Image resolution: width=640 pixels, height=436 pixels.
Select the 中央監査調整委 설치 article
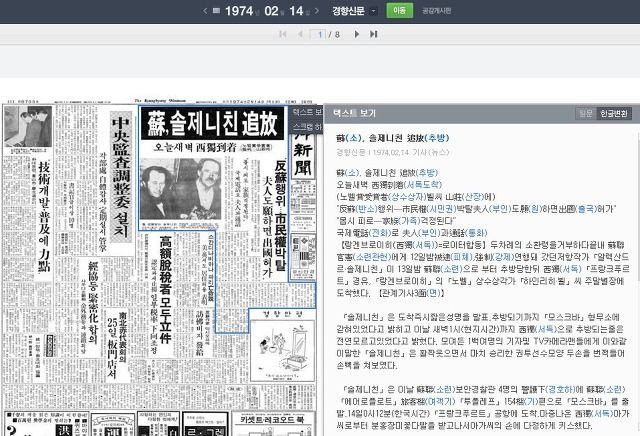pos(121,178)
